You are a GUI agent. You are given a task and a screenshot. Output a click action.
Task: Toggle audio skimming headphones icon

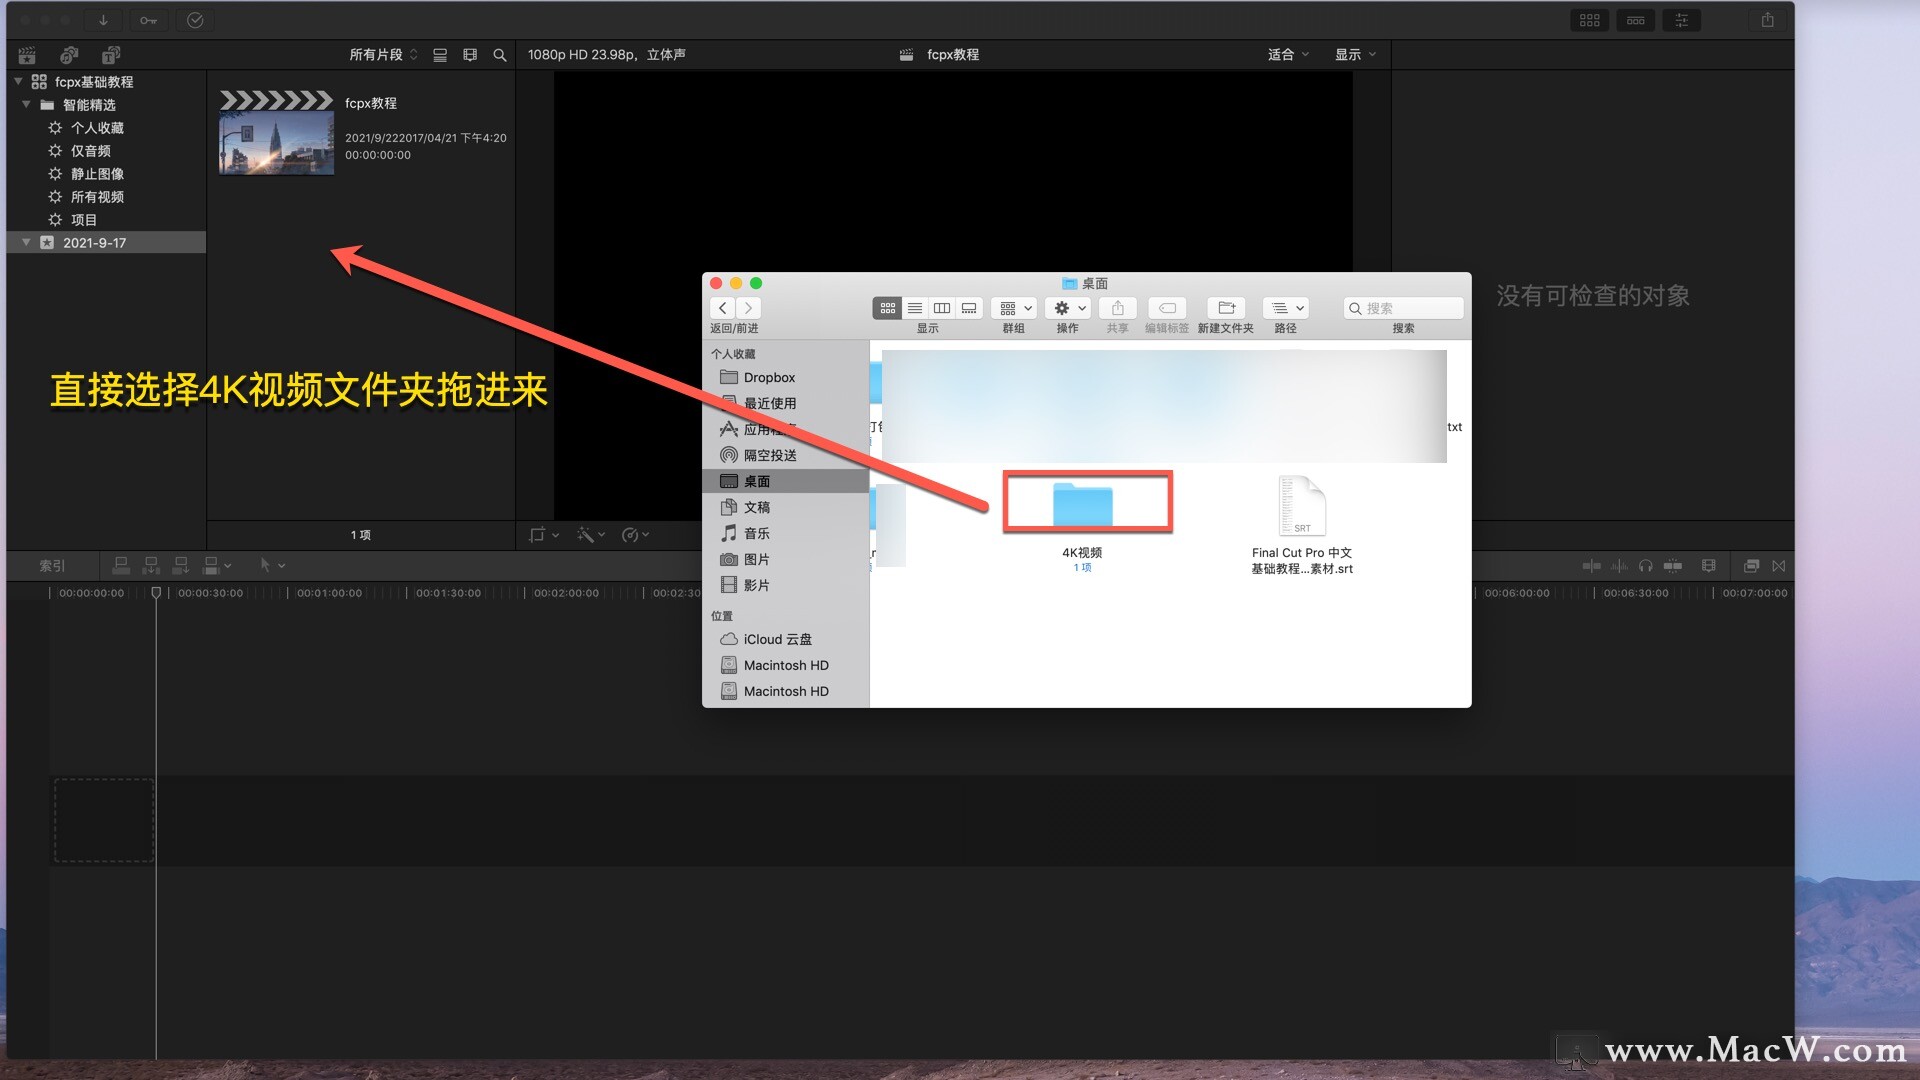point(1646,566)
